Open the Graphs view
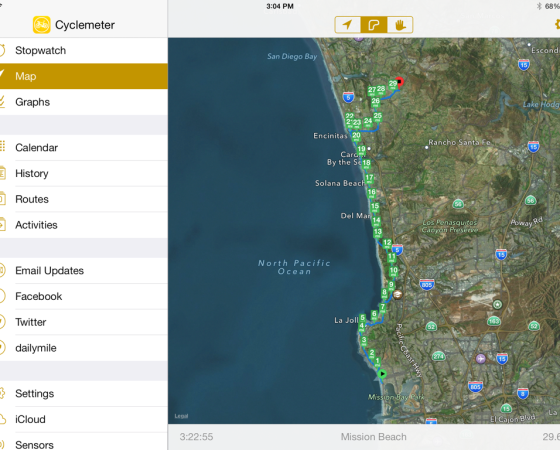The height and width of the screenshot is (450, 560). 84,102
